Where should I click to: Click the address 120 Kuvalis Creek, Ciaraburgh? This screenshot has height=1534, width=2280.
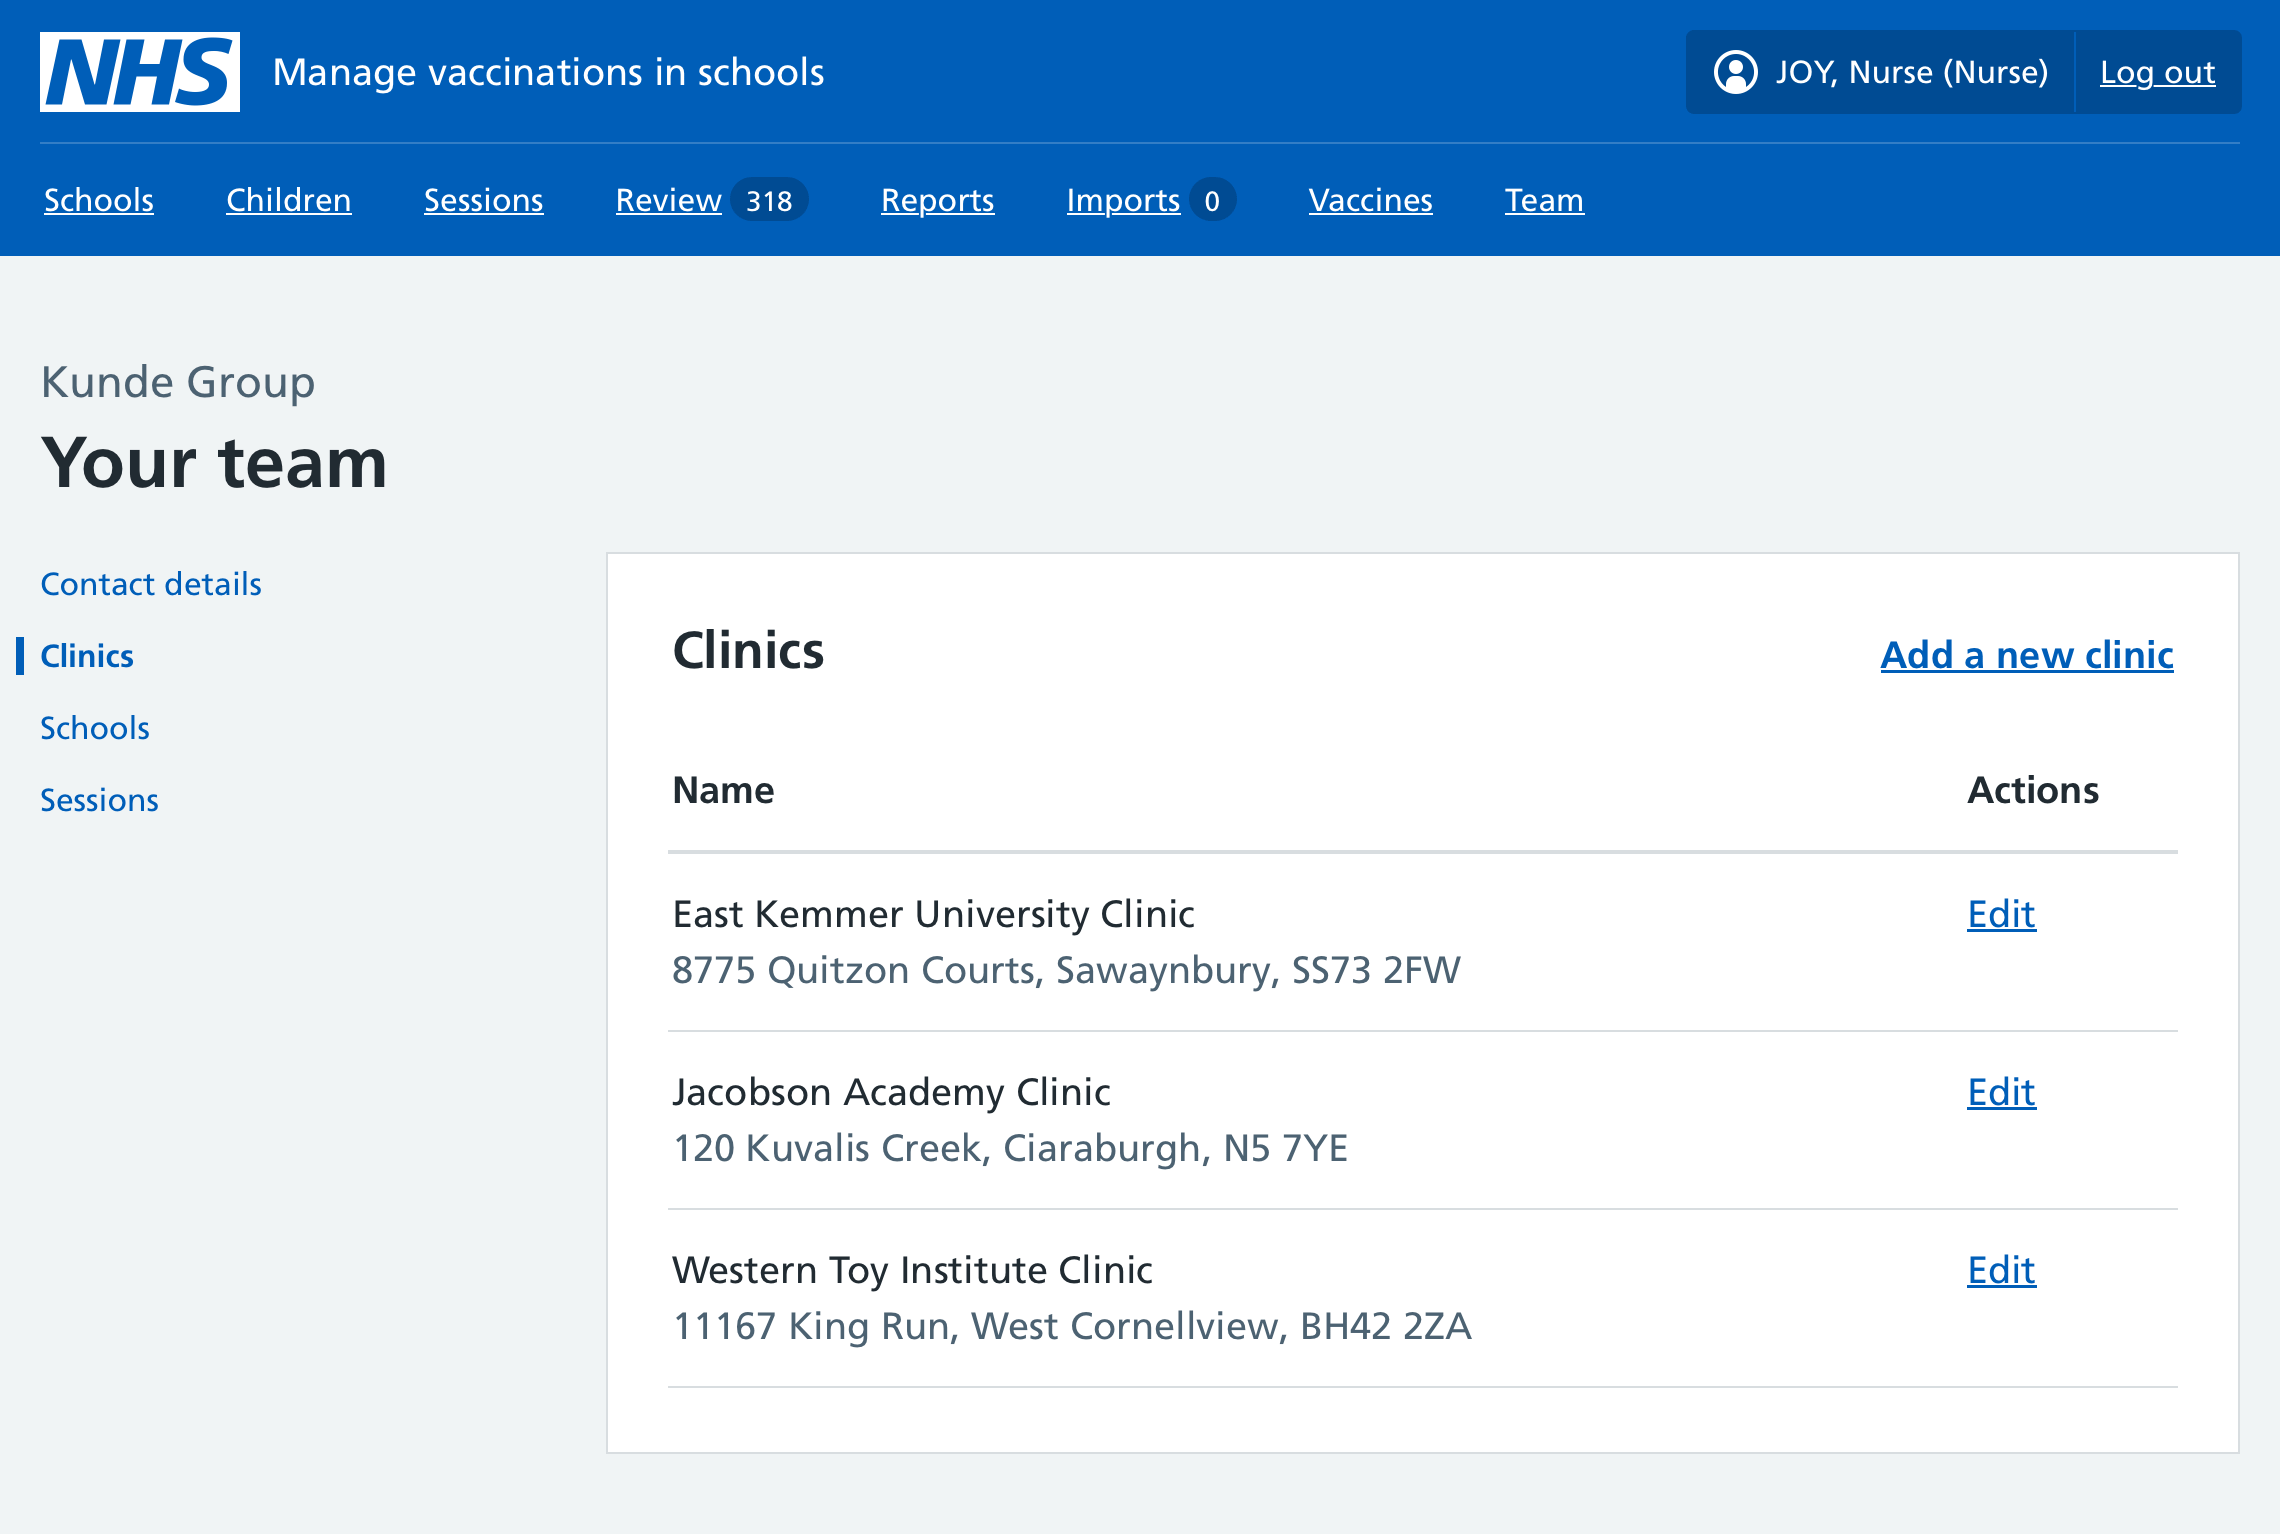1010,1148
